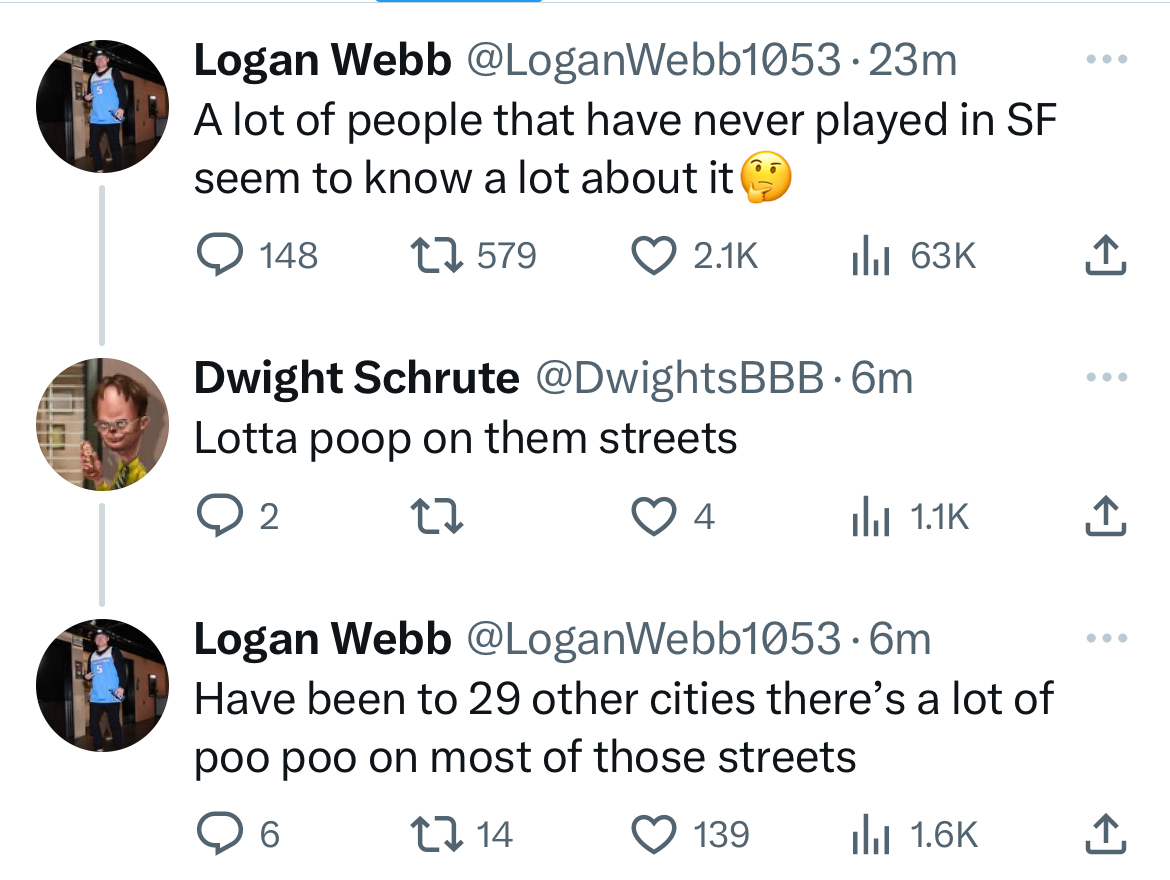Retweet the tweet about playing in SF

436,257
